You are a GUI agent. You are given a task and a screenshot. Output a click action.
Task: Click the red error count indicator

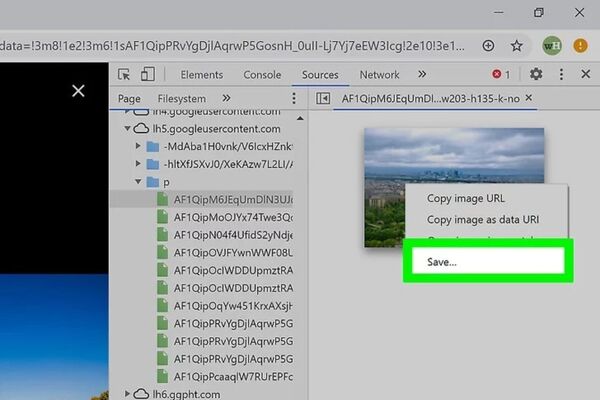(501, 75)
